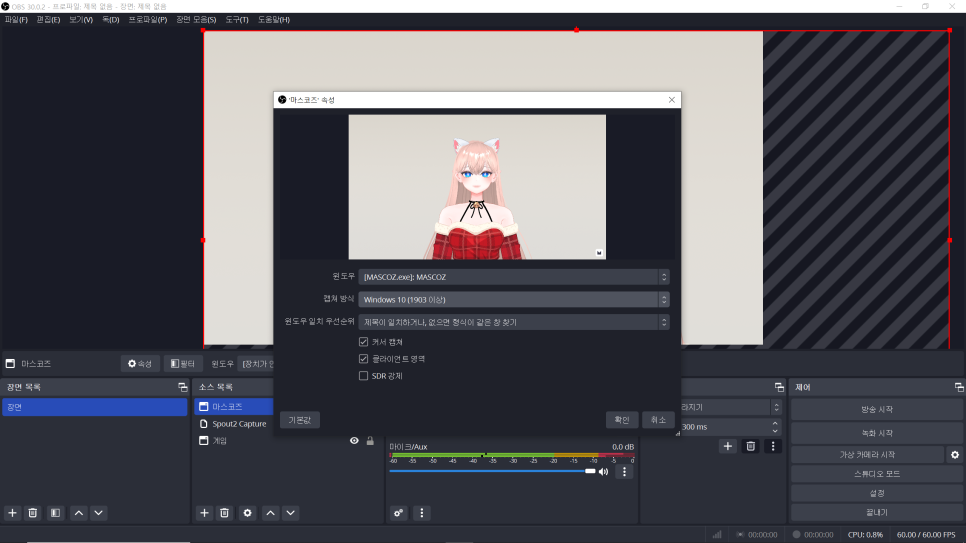Image resolution: width=966 pixels, height=543 pixels.
Task: Move source up arrow in source list
Action: [x=270, y=513]
